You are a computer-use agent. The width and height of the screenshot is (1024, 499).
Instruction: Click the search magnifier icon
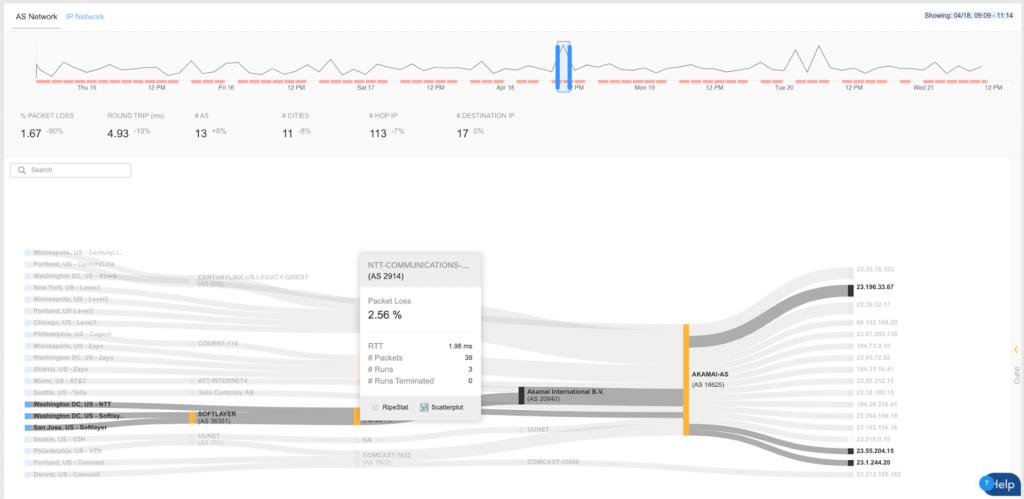(22, 170)
